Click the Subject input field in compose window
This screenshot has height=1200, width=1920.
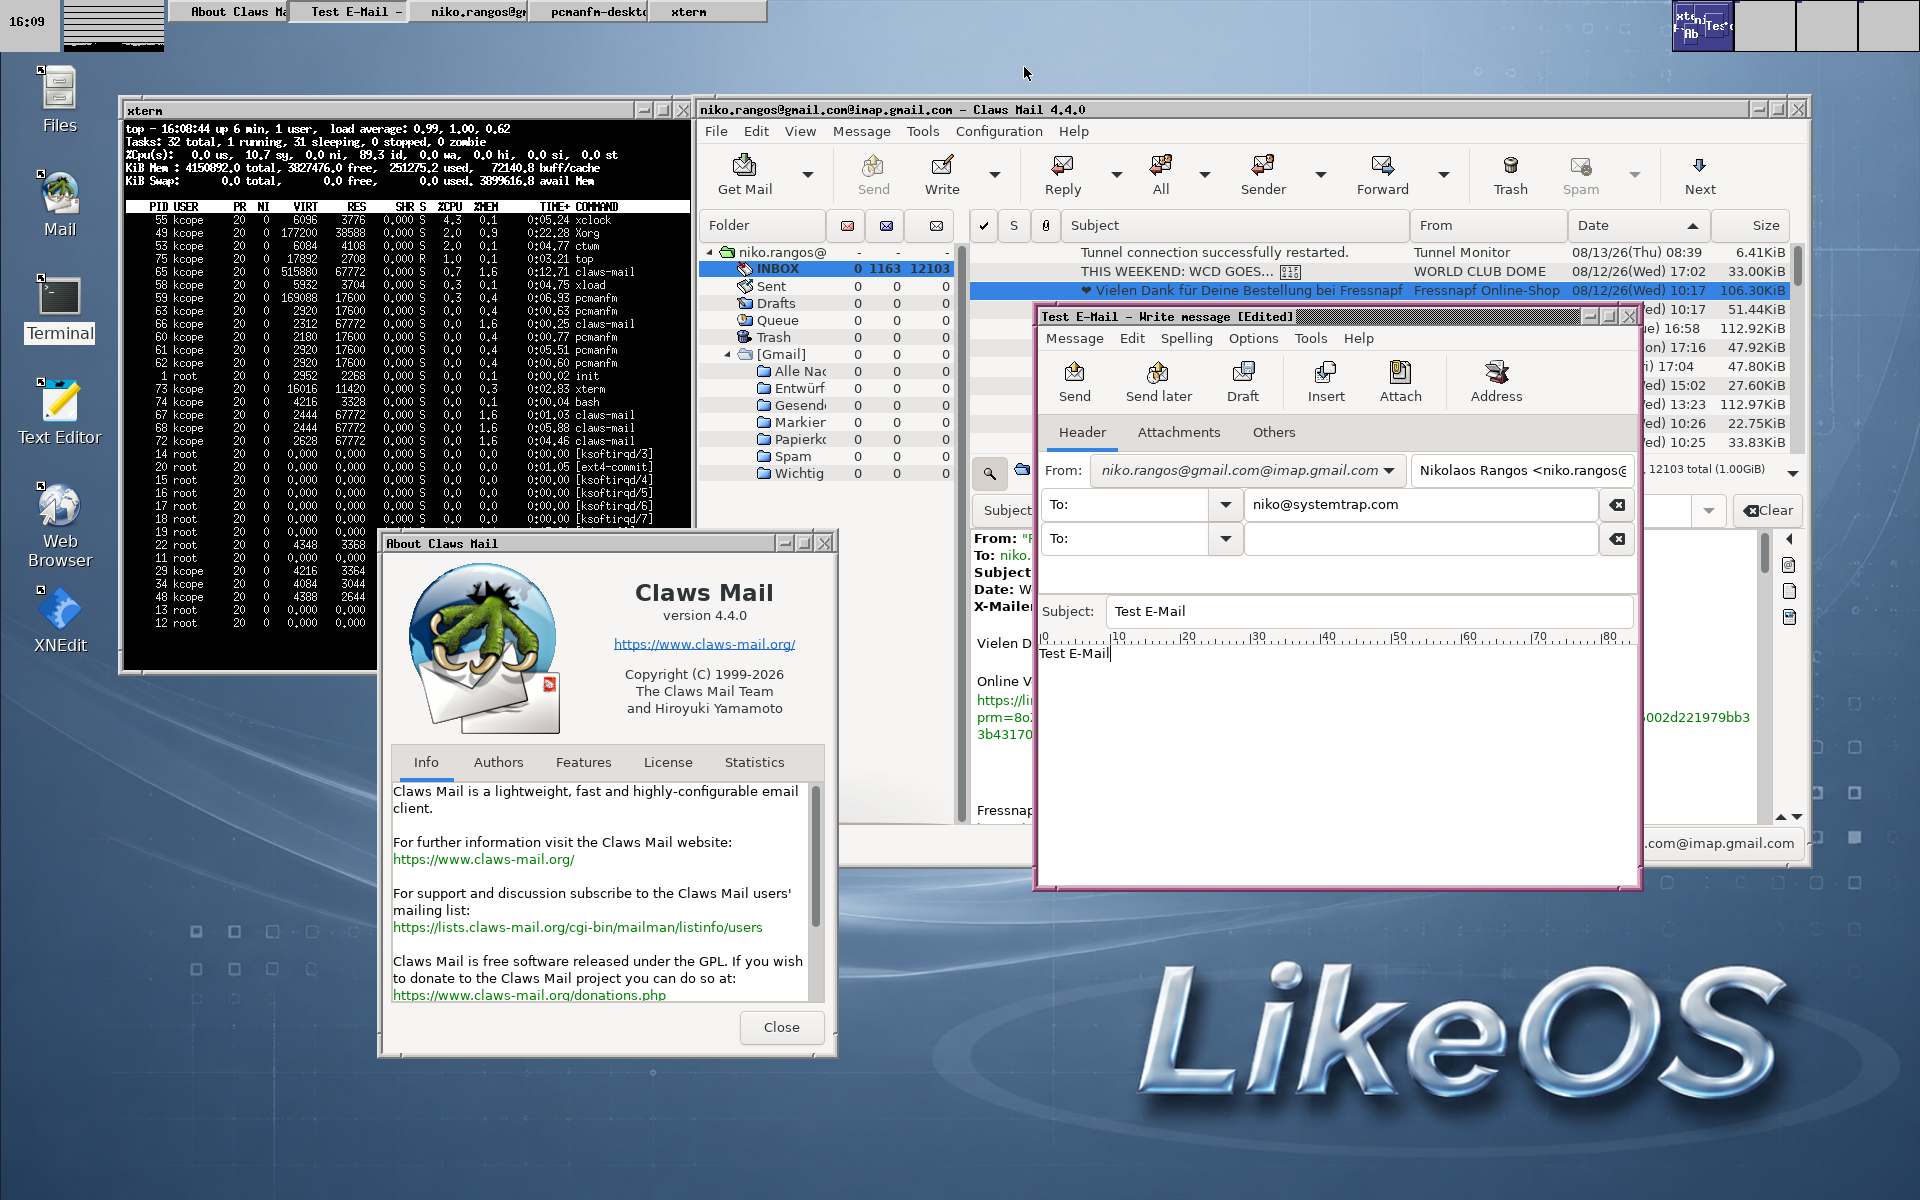[1369, 612]
